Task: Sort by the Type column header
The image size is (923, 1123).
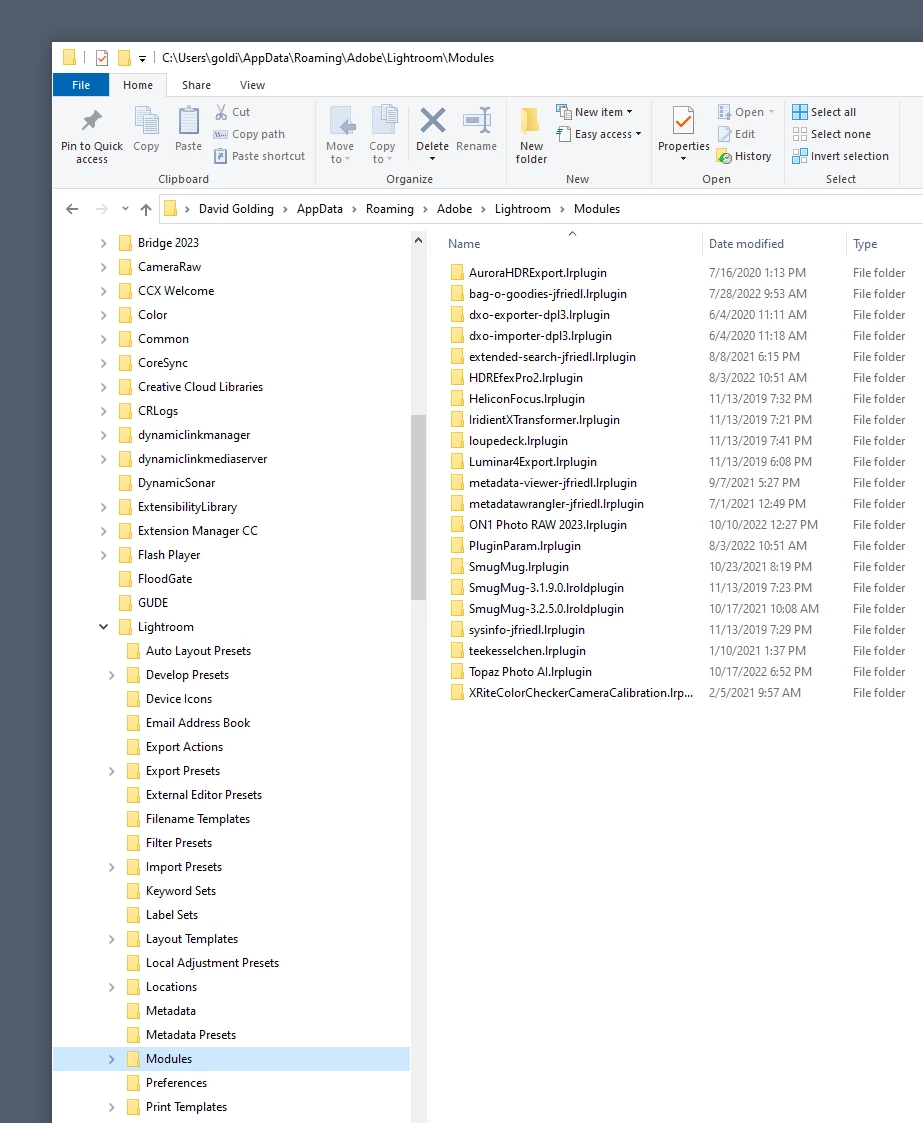Action: [865, 244]
